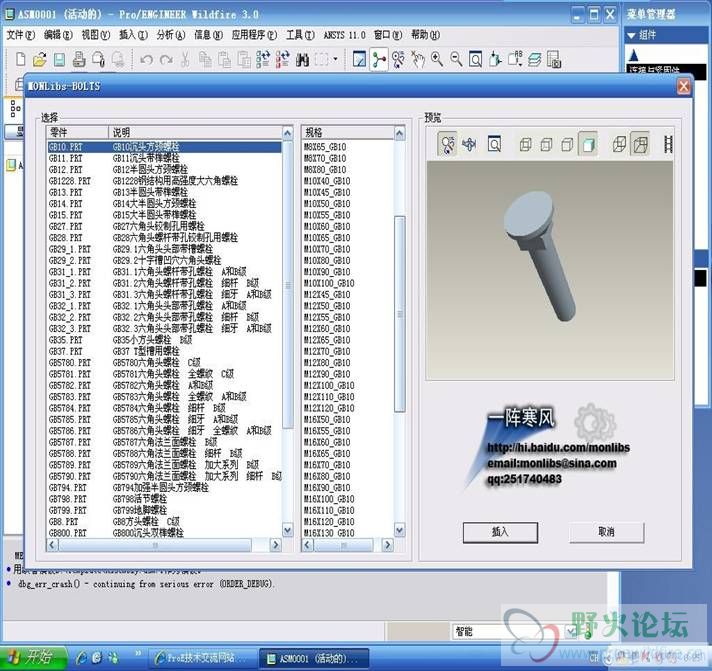The height and width of the screenshot is (671, 712).
Task: Open the 文件(F) menu
Action: pyautogui.click(x=21, y=35)
